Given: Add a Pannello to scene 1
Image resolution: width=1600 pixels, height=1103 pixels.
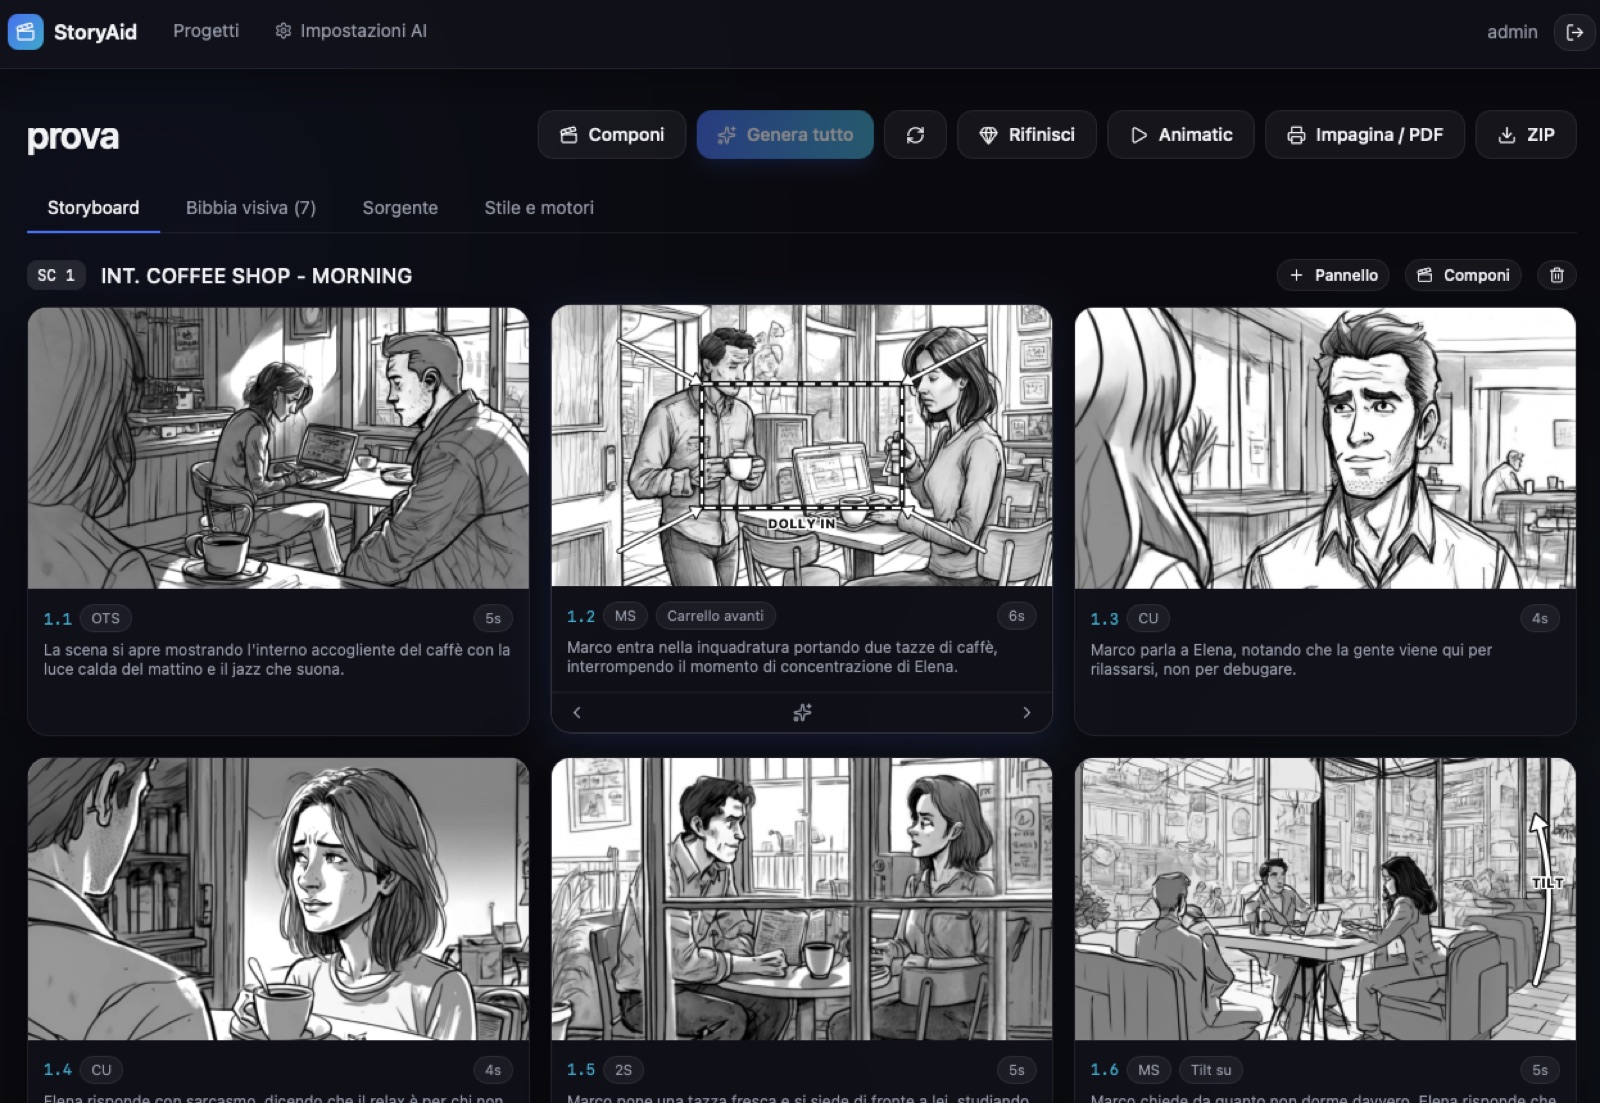Looking at the screenshot, I should click(x=1333, y=275).
